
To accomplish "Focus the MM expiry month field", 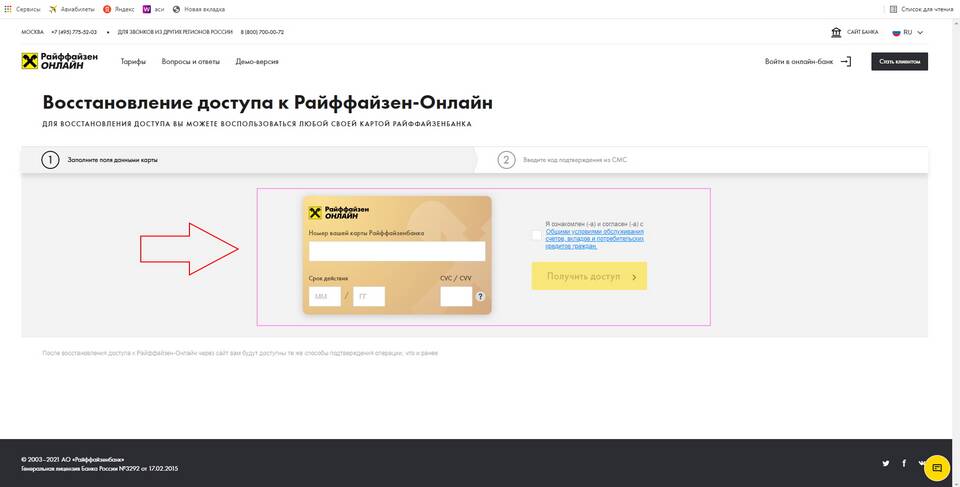I will [324, 296].
